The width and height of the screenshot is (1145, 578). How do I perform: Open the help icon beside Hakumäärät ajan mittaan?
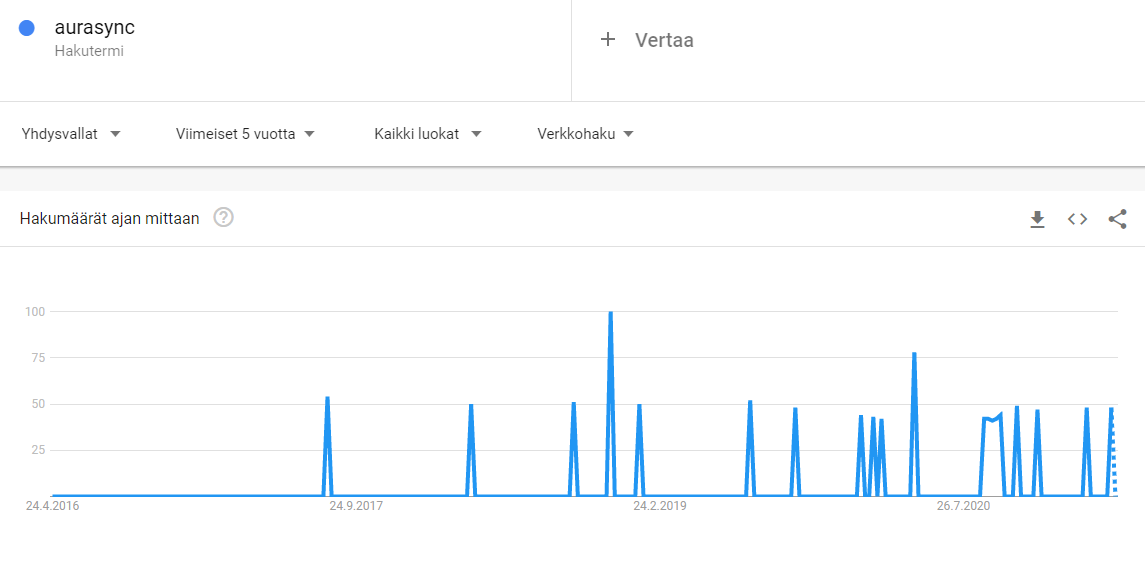pyautogui.click(x=224, y=217)
